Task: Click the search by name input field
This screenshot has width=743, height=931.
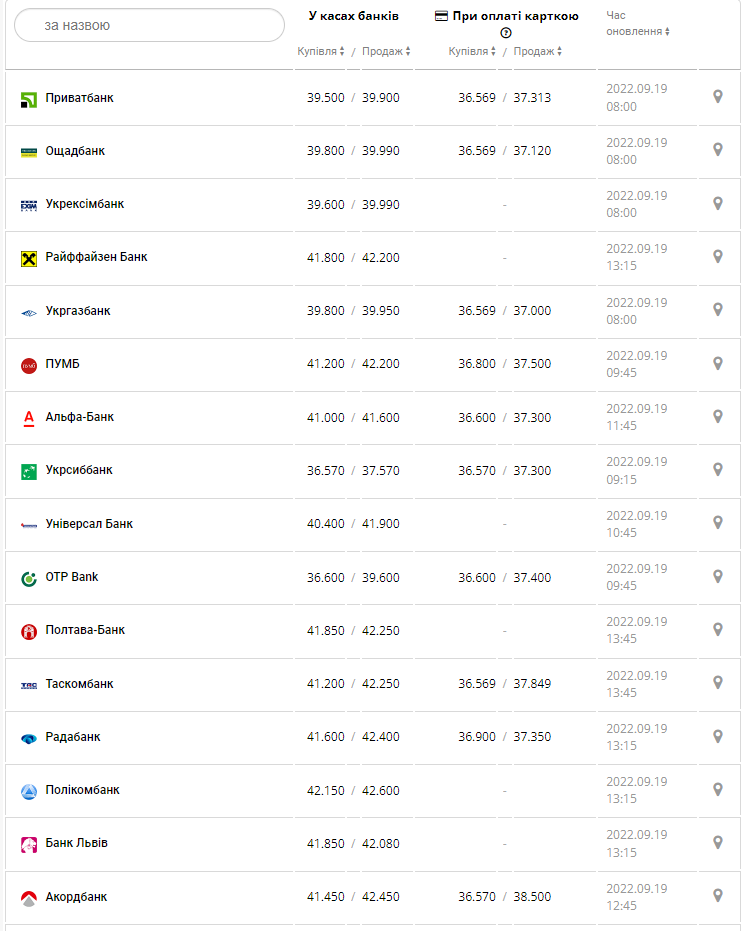Action: point(150,25)
